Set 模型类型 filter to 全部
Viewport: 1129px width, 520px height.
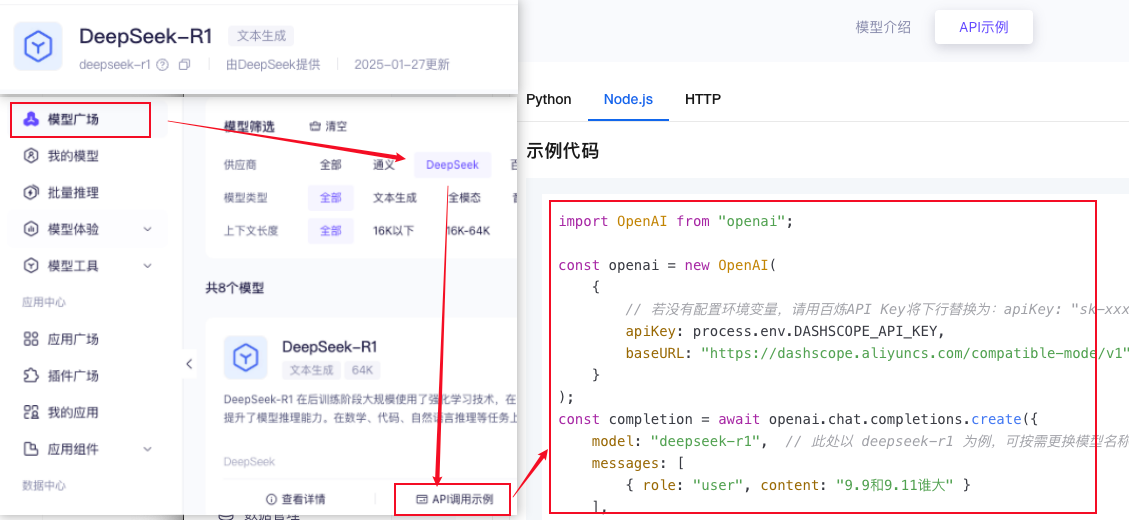pos(330,198)
